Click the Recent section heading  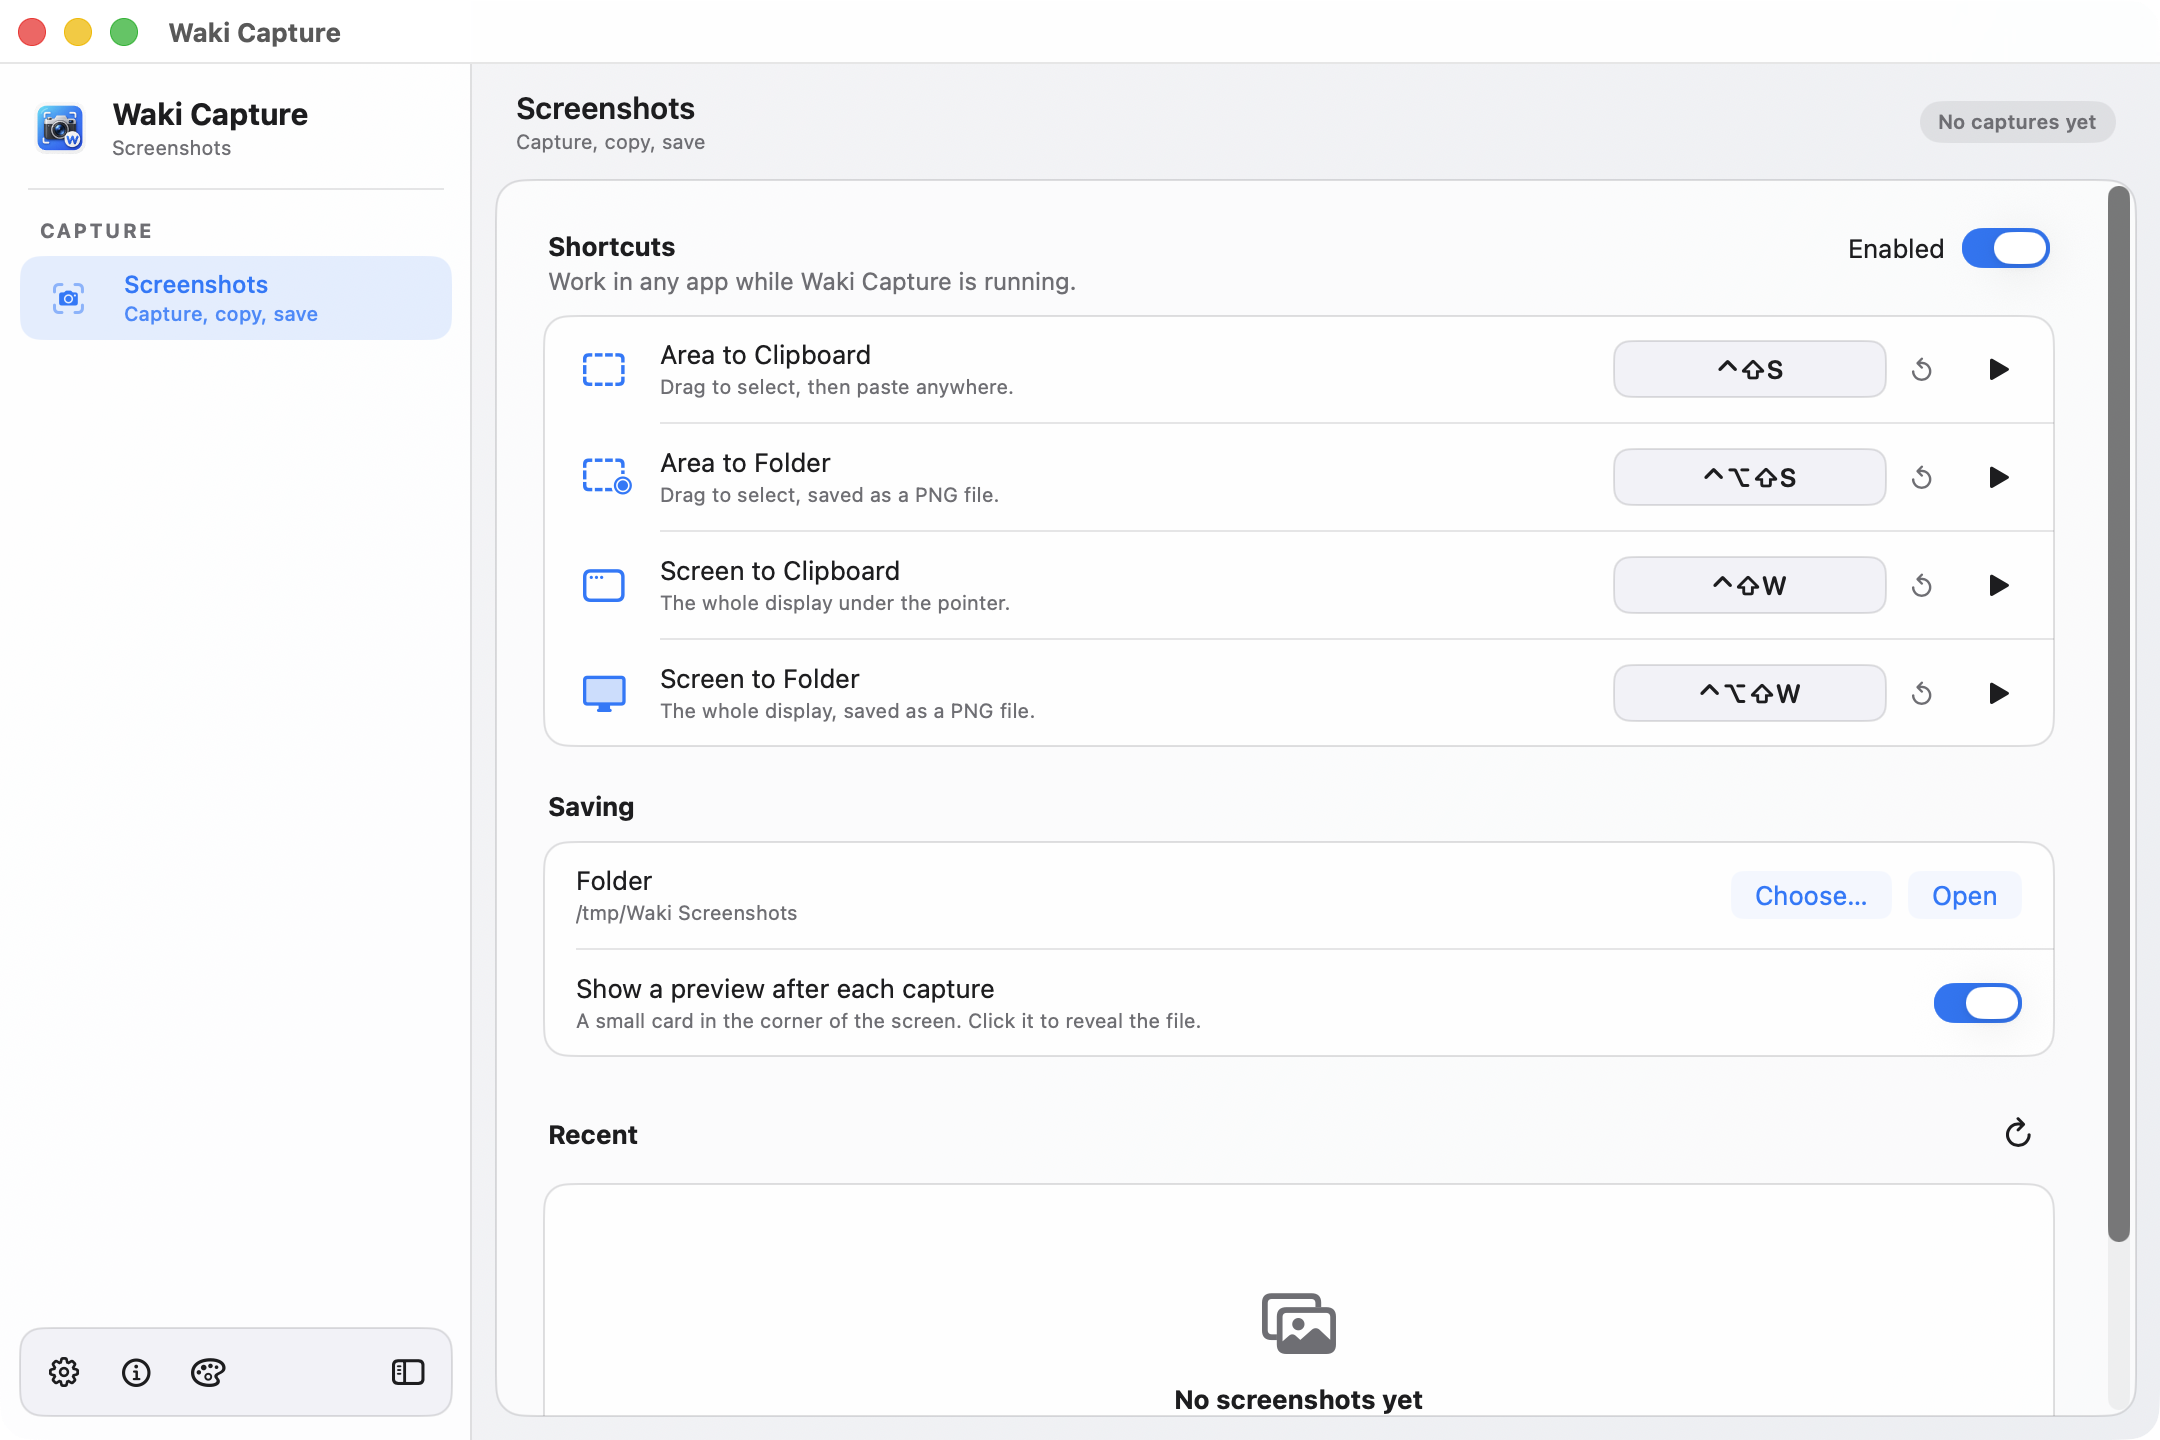tap(593, 1135)
